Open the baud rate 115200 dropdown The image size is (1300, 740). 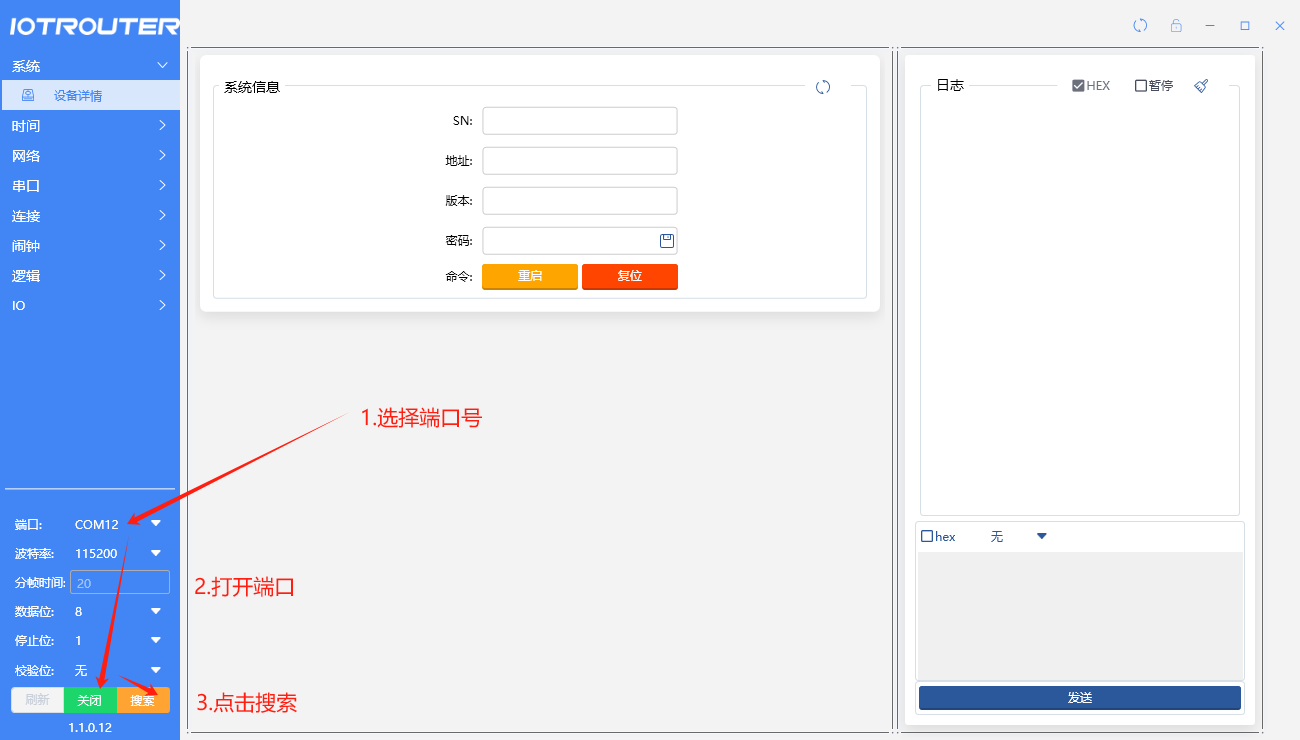click(x=156, y=553)
